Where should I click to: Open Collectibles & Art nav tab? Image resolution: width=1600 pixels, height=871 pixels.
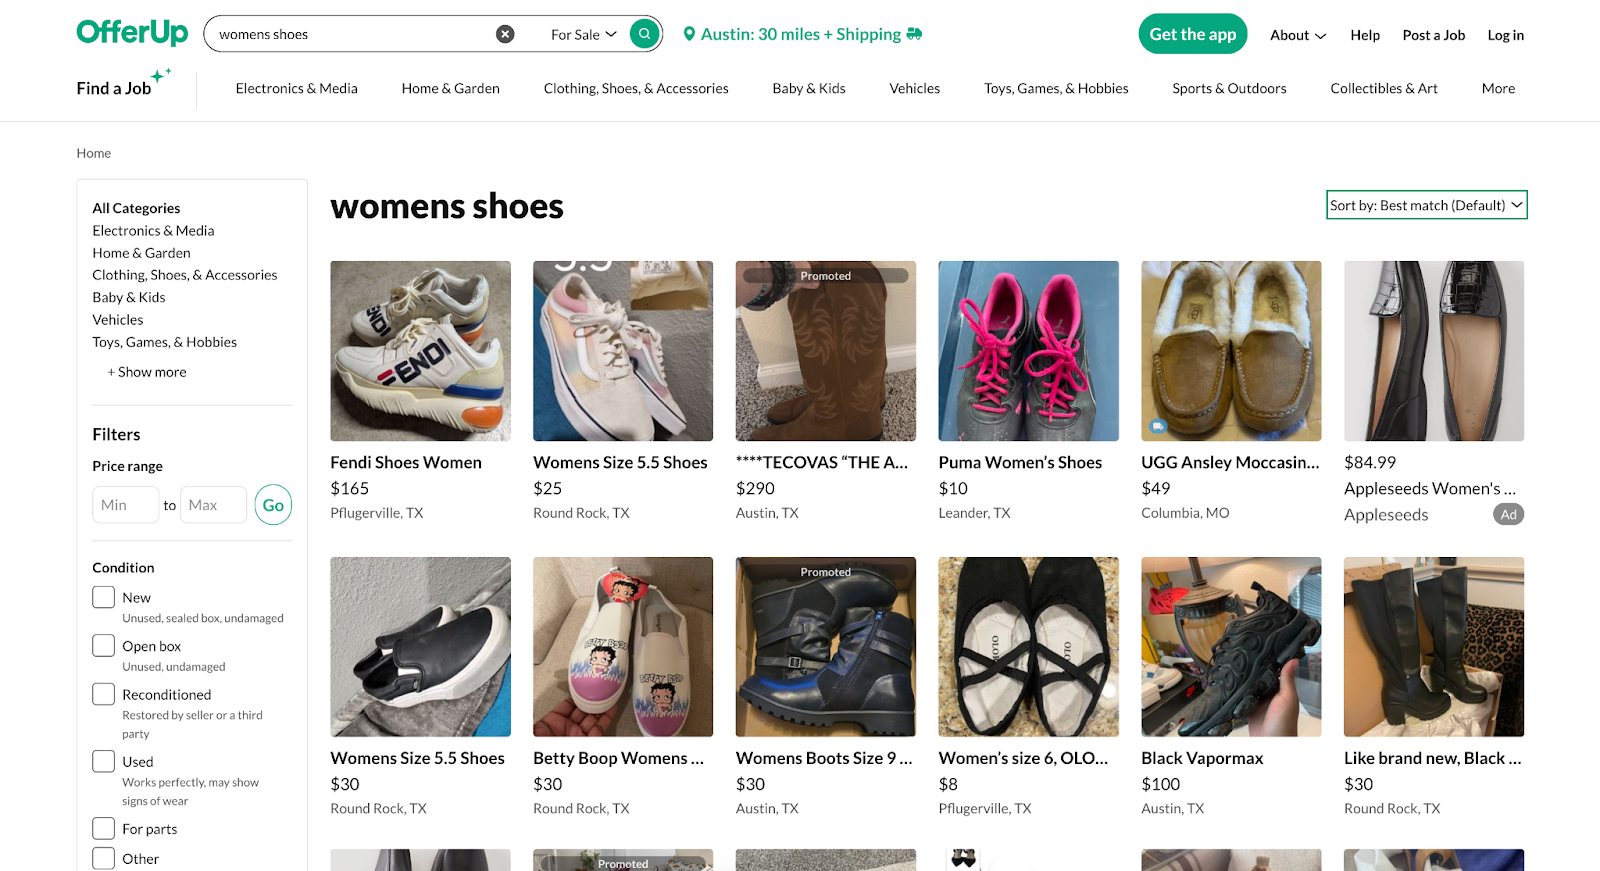click(x=1384, y=88)
